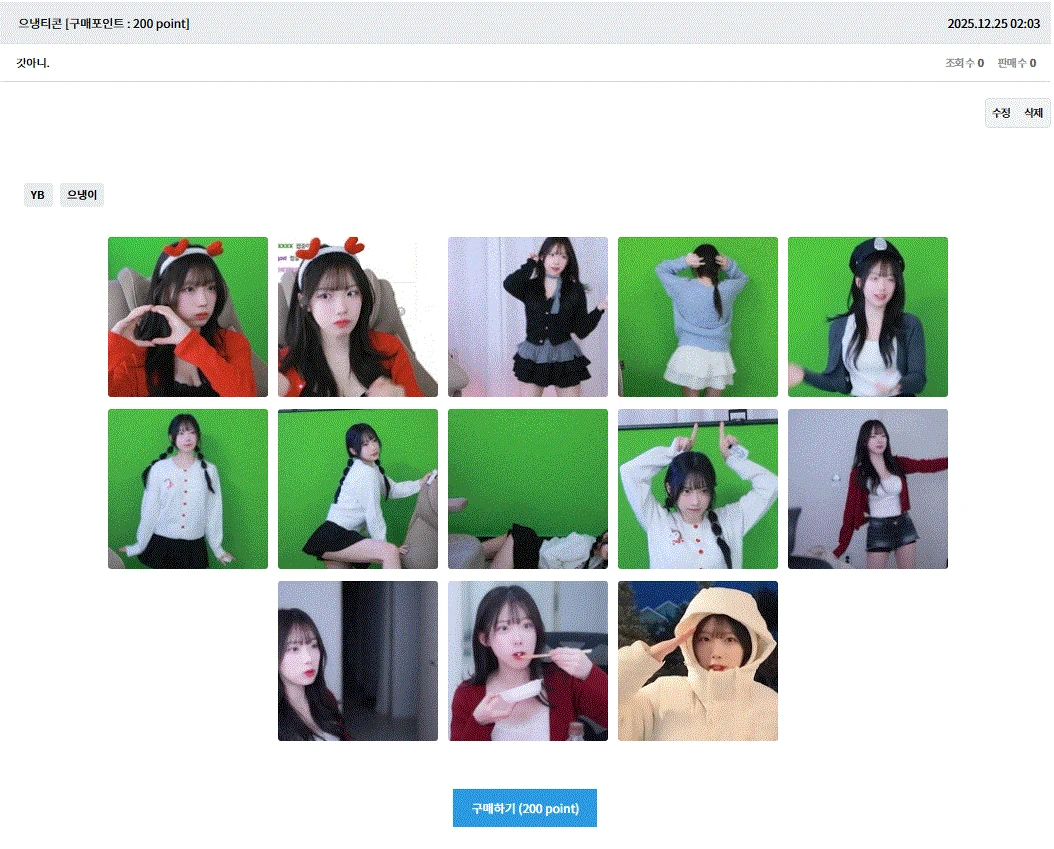Open the author link 깃아니
This screenshot has height=849, width=1054.
coord(34,63)
